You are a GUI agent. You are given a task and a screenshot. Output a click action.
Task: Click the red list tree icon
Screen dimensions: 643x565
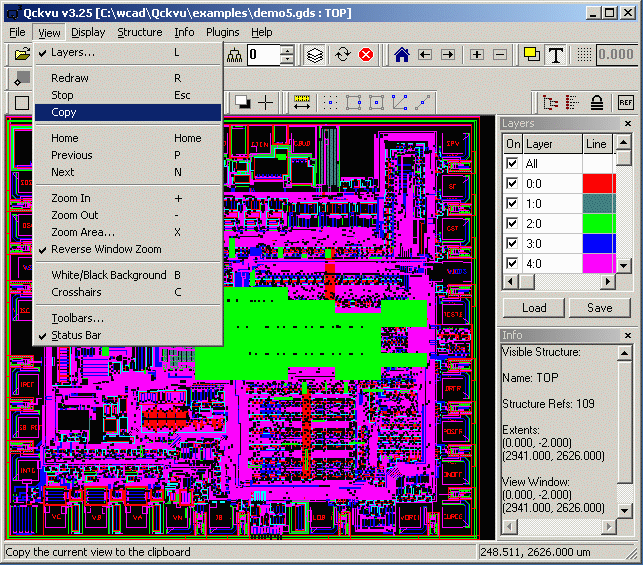[x=573, y=103]
